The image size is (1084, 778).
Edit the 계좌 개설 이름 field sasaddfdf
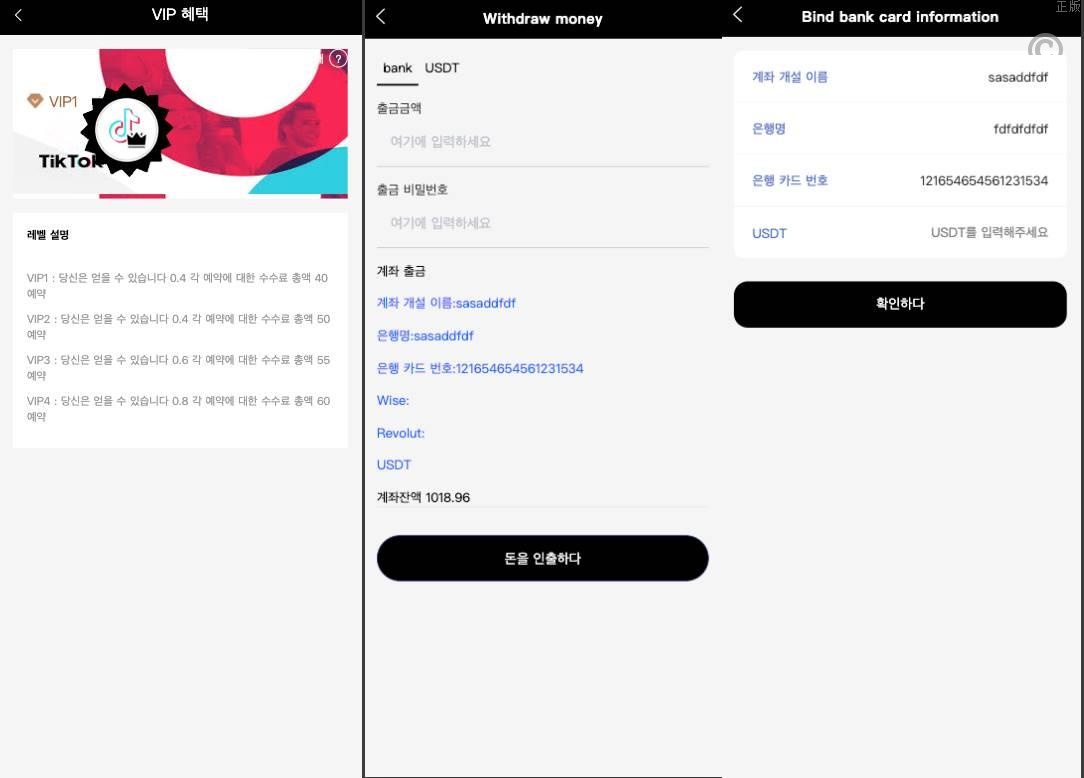(899, 77)
